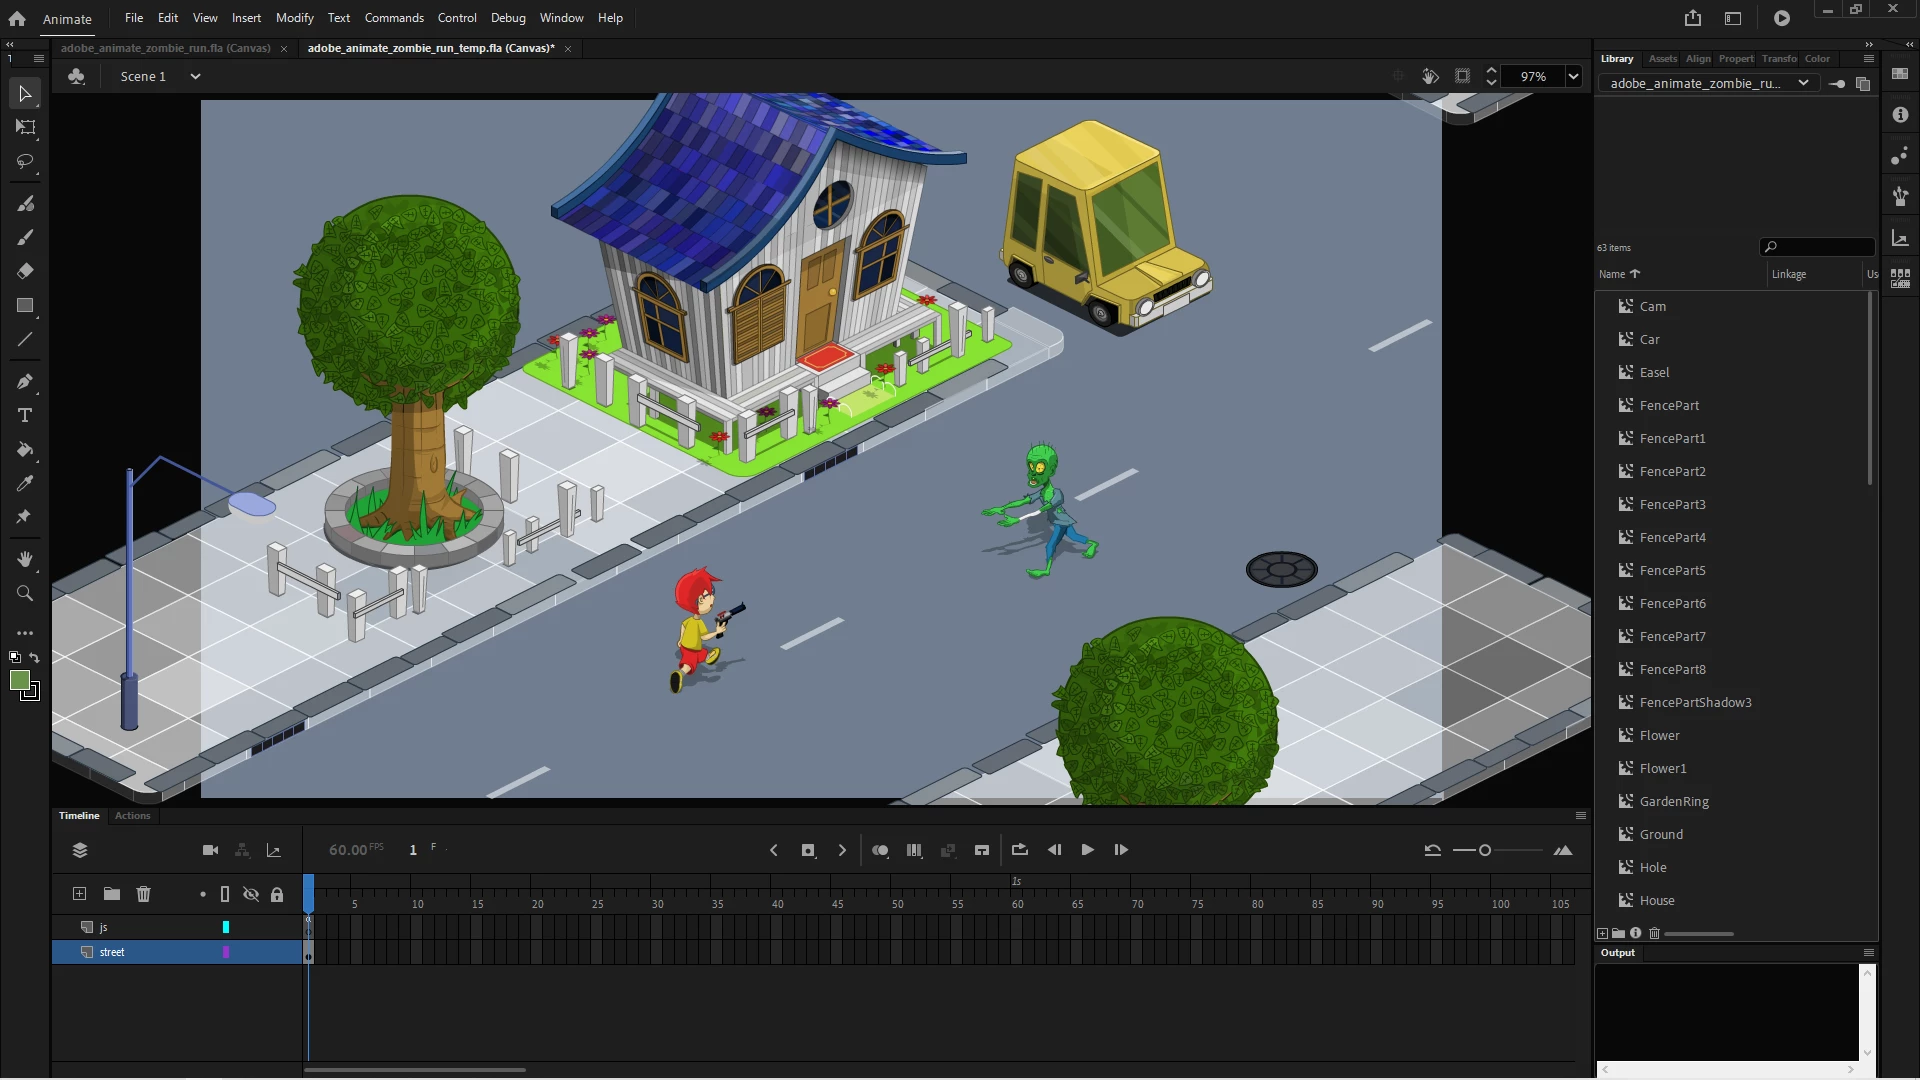Select the Free Transform tool

click(x=25, y=127)
